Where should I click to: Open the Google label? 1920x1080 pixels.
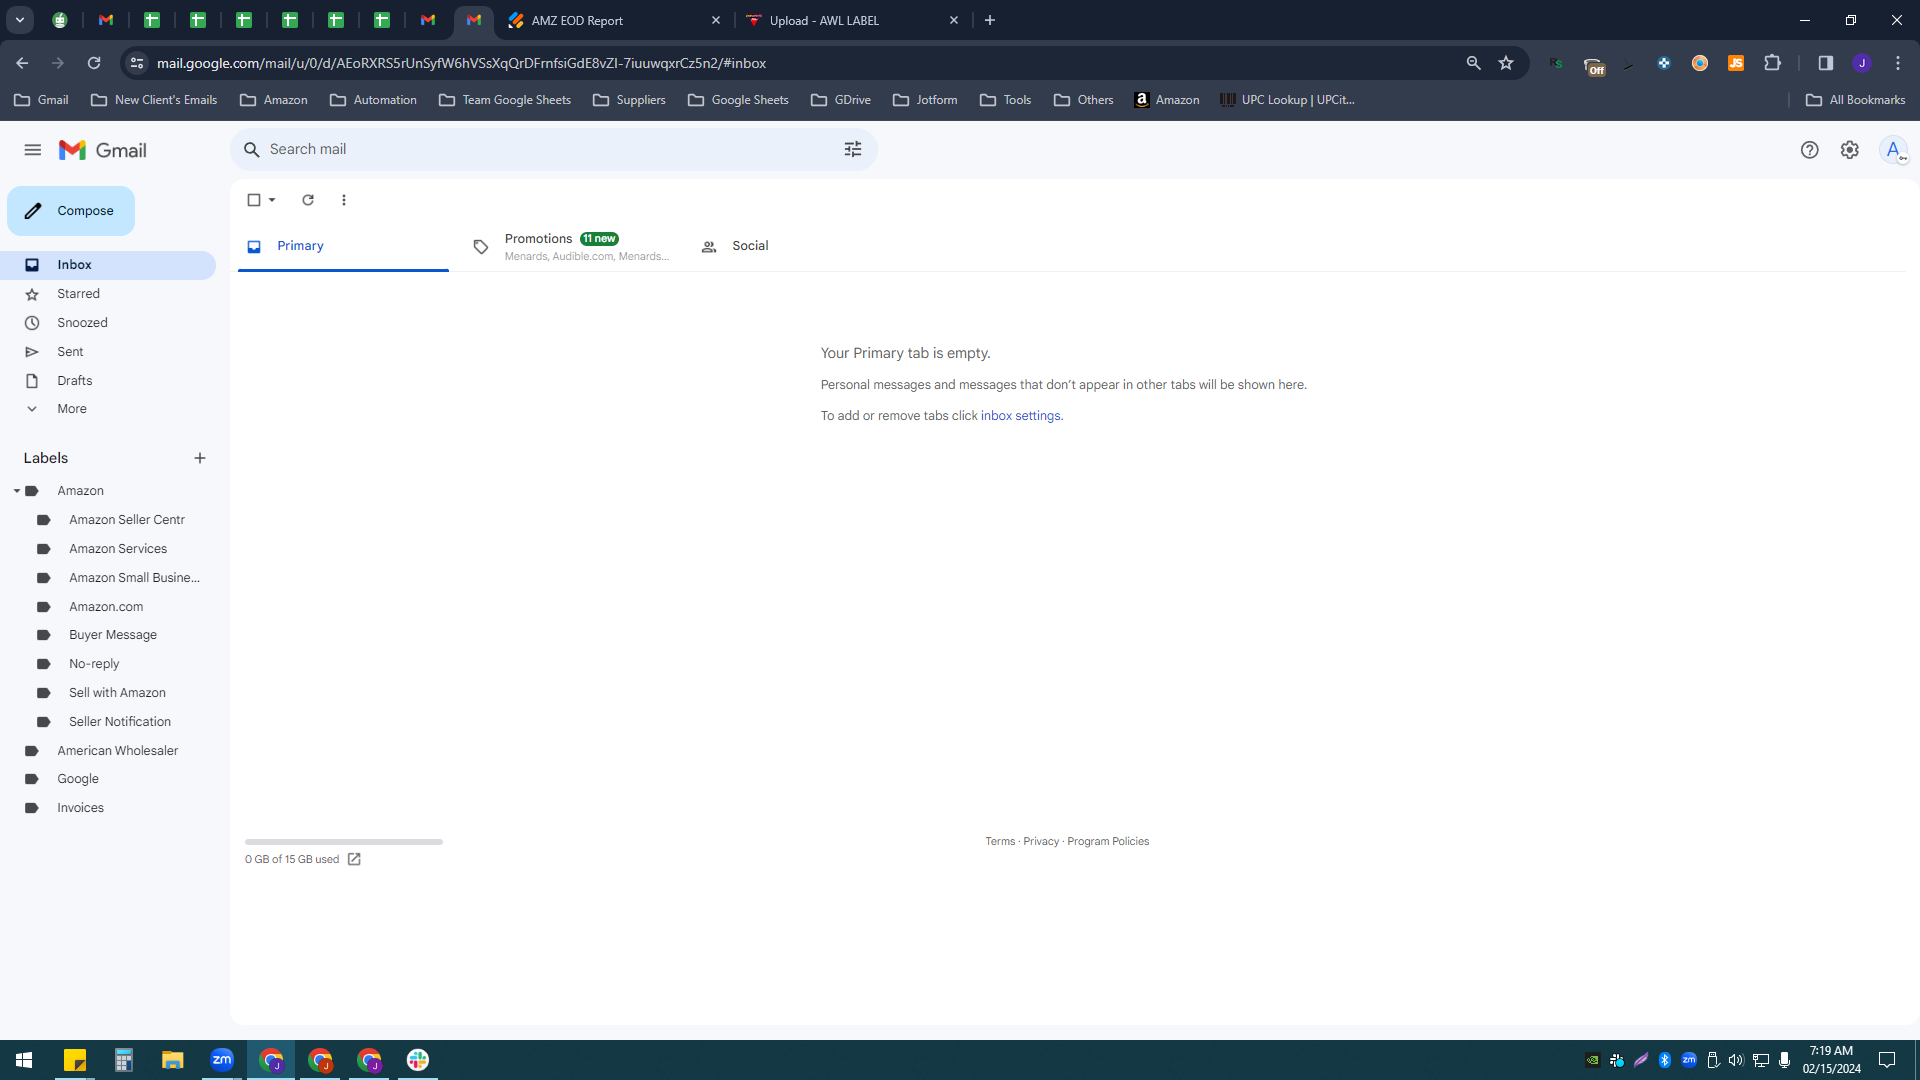(78, 779)
